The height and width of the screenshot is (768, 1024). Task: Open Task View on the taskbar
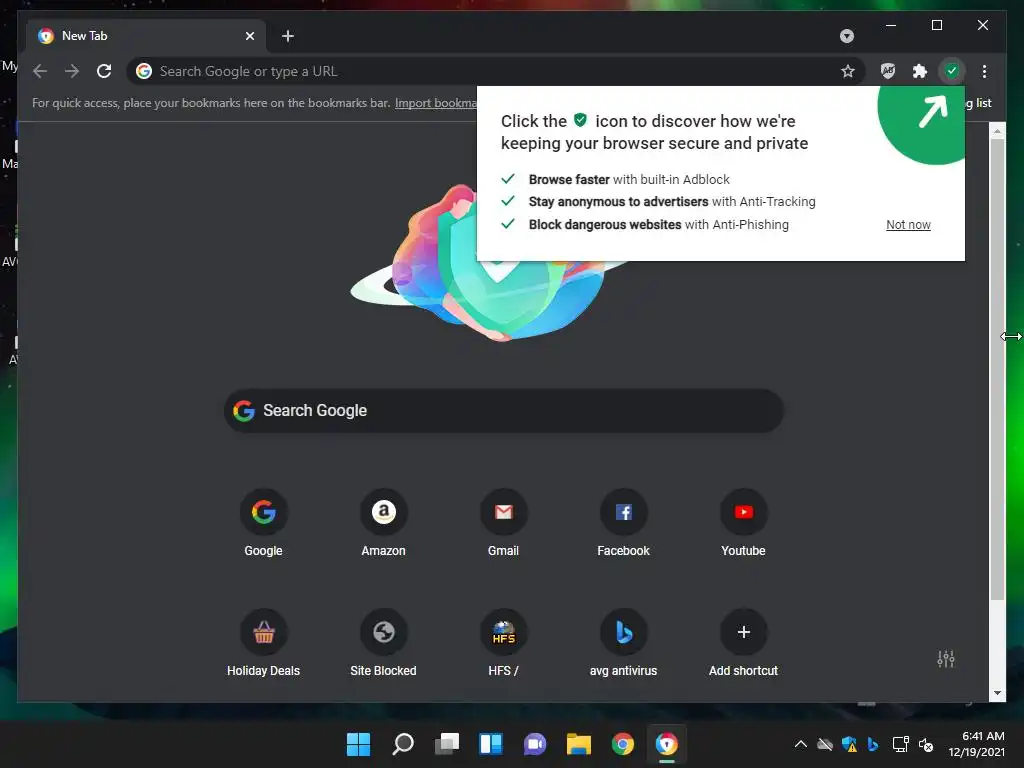click(x=447, y=744)
